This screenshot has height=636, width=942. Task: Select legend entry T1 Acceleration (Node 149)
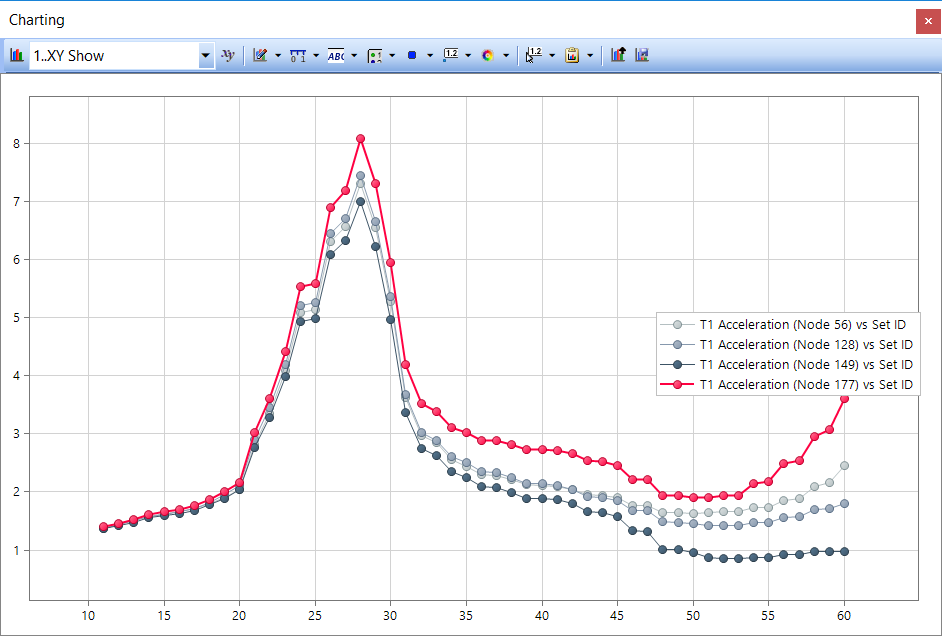pos(786,365)
